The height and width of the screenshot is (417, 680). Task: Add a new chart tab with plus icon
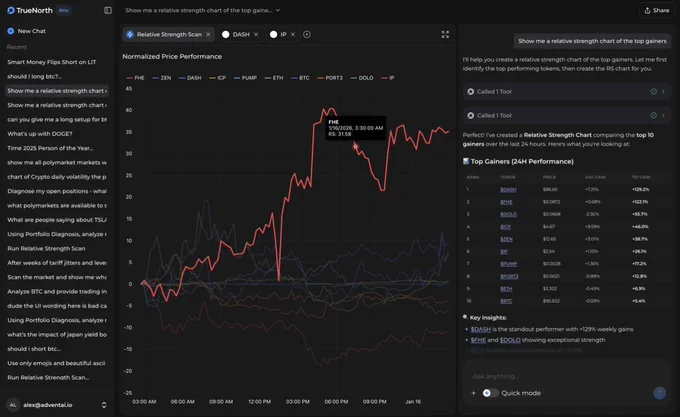[x=307, y=34]
